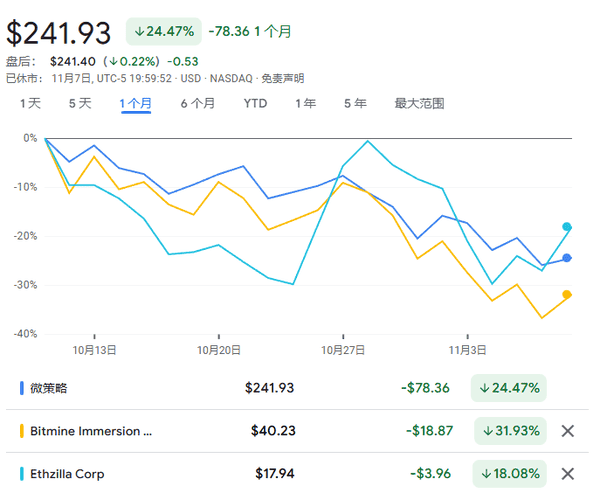Show the 最大范围 chart range
Screen dimensions: 600x493
pyautogui.click(x=419, y=103)
